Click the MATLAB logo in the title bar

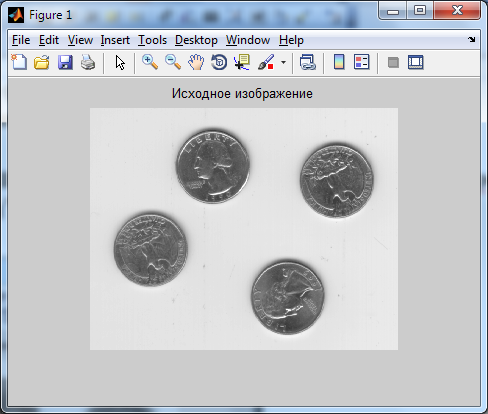coord(16,15)
